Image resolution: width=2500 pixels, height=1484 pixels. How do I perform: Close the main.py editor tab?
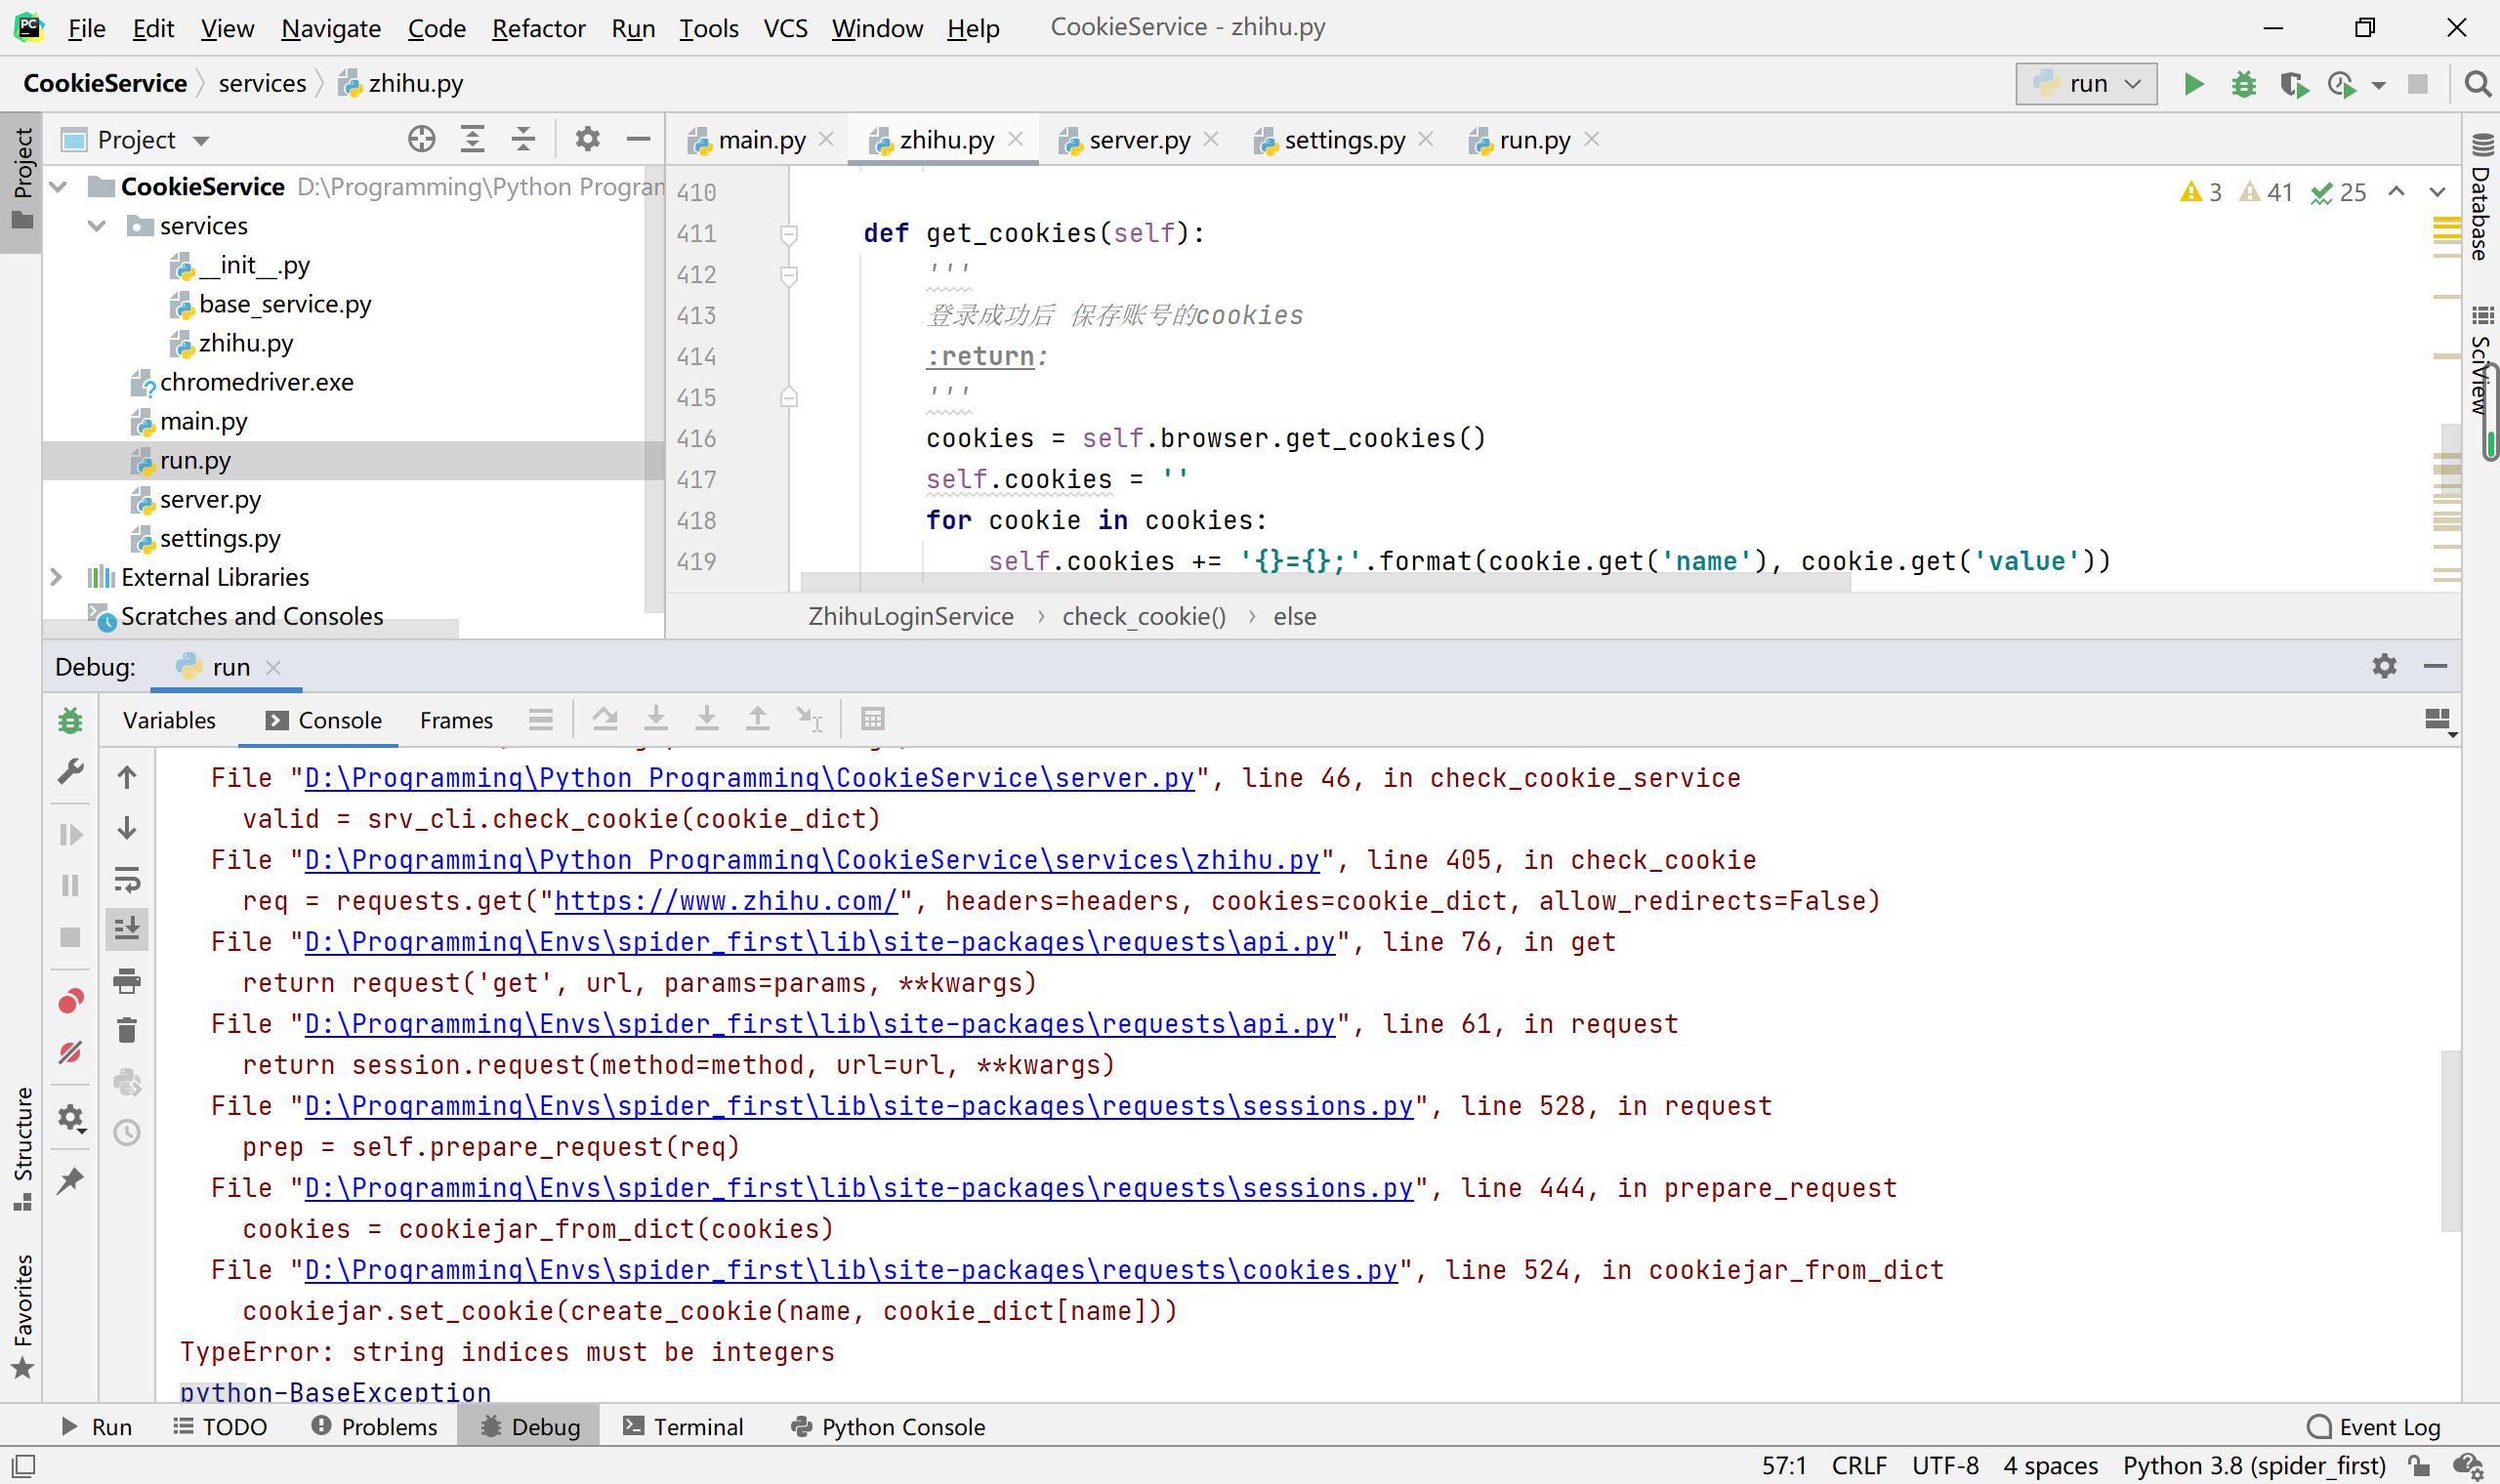pyautogui.click(x=826, y=139)
